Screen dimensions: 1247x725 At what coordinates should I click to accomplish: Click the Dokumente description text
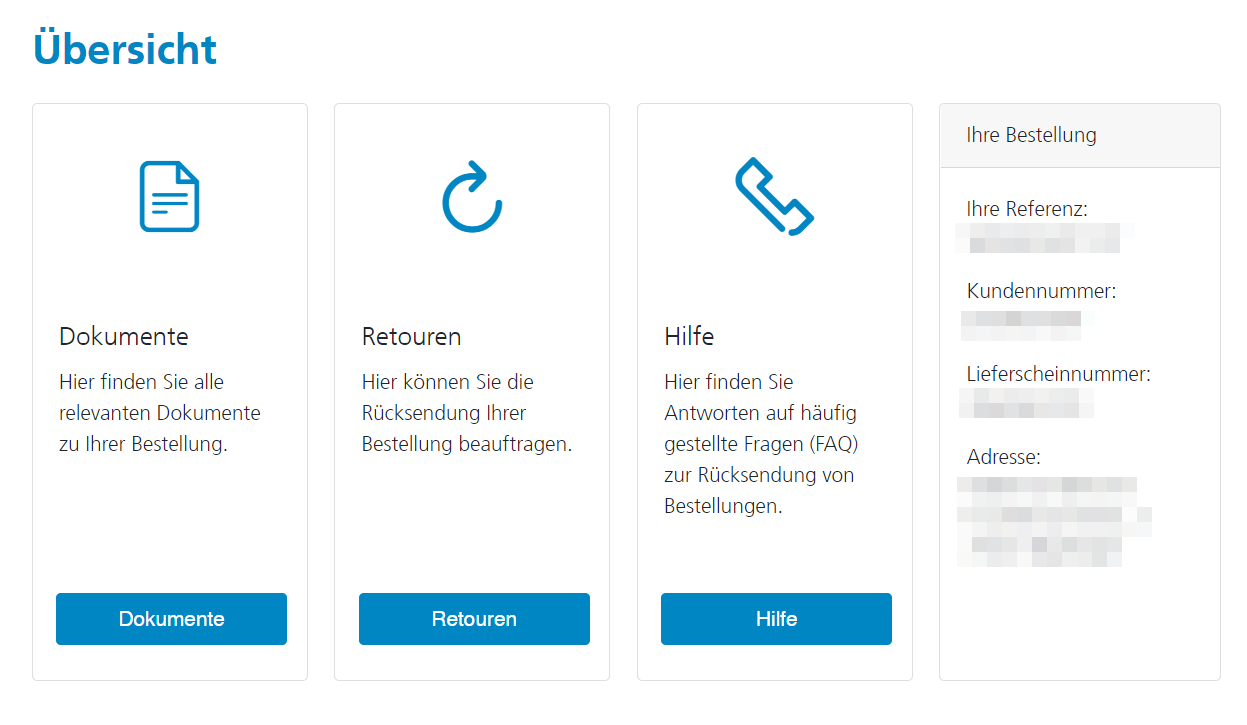[160, 413]
